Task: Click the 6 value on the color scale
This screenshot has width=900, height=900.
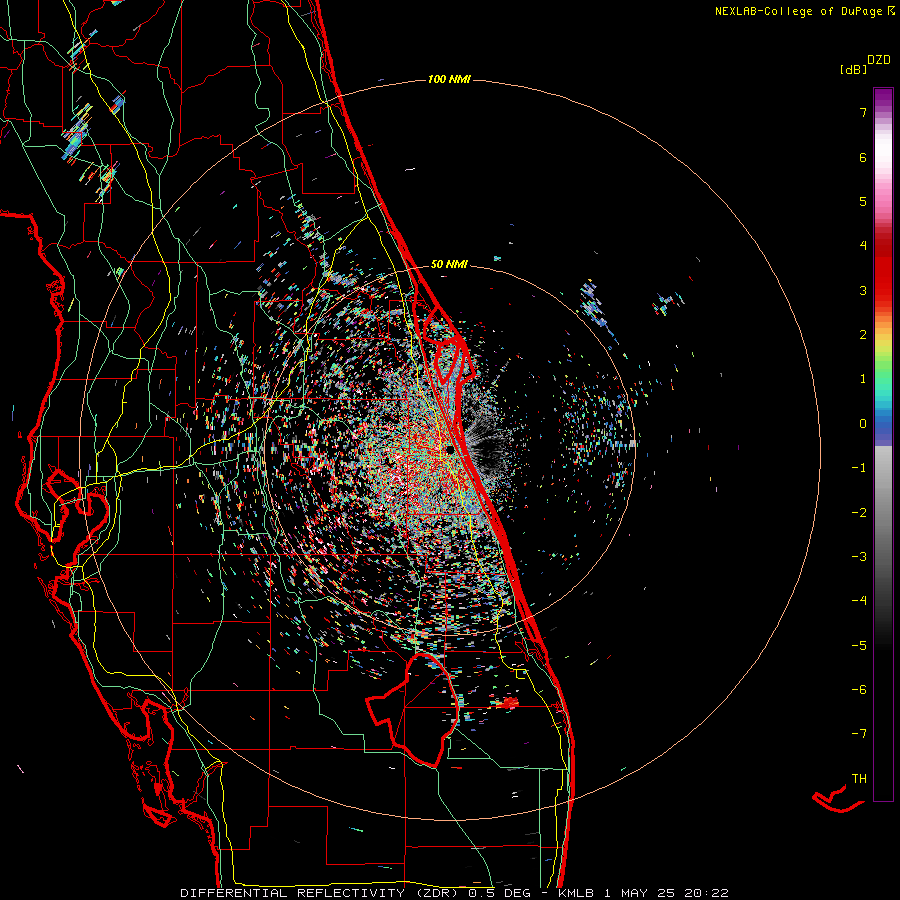Action: coord(863,157)
